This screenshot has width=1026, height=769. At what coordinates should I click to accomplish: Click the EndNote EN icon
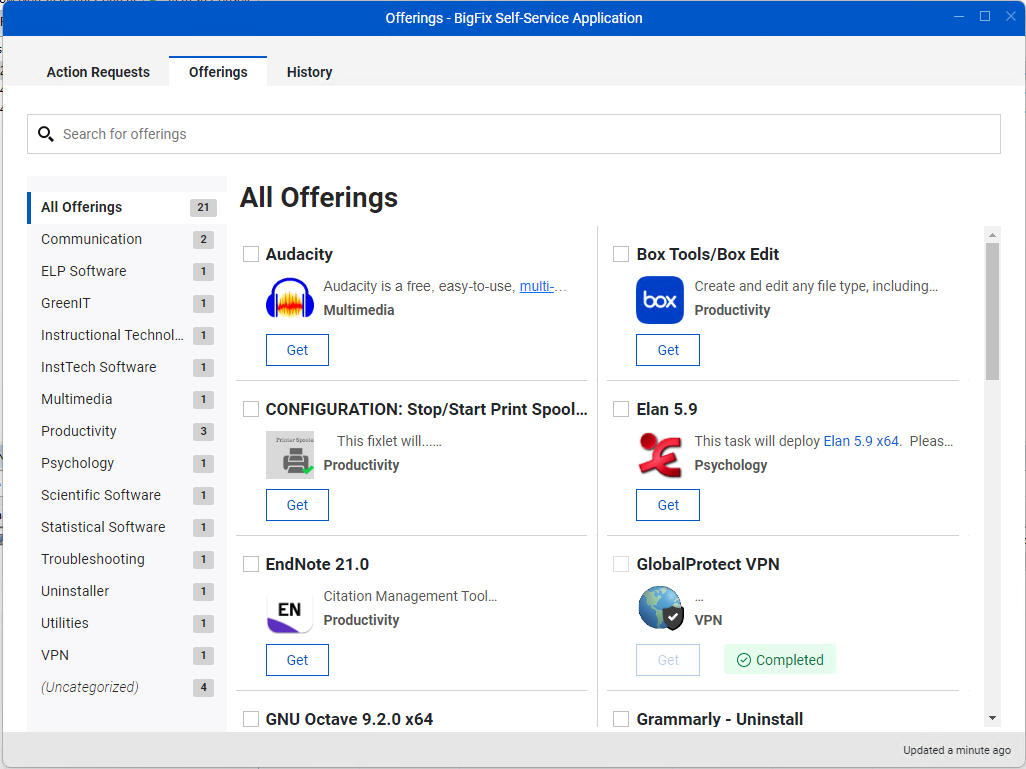[290, 610]
